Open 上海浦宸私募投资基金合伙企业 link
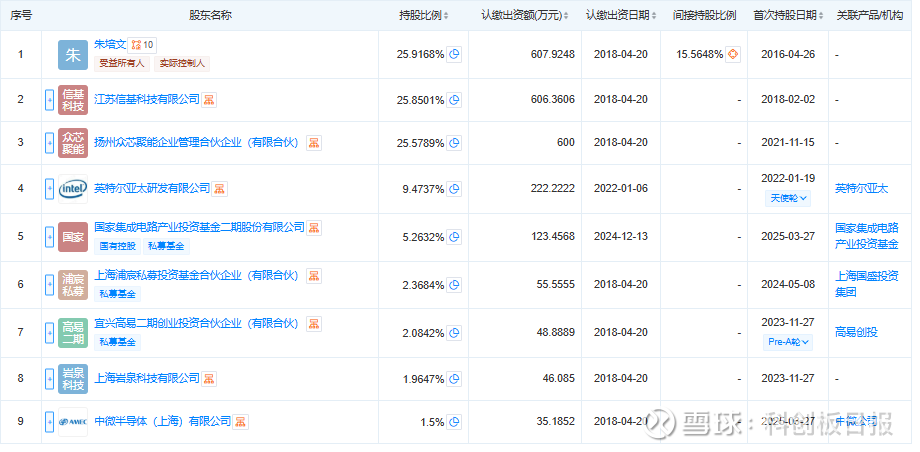920x452 pixels. (x=197, y=275)
